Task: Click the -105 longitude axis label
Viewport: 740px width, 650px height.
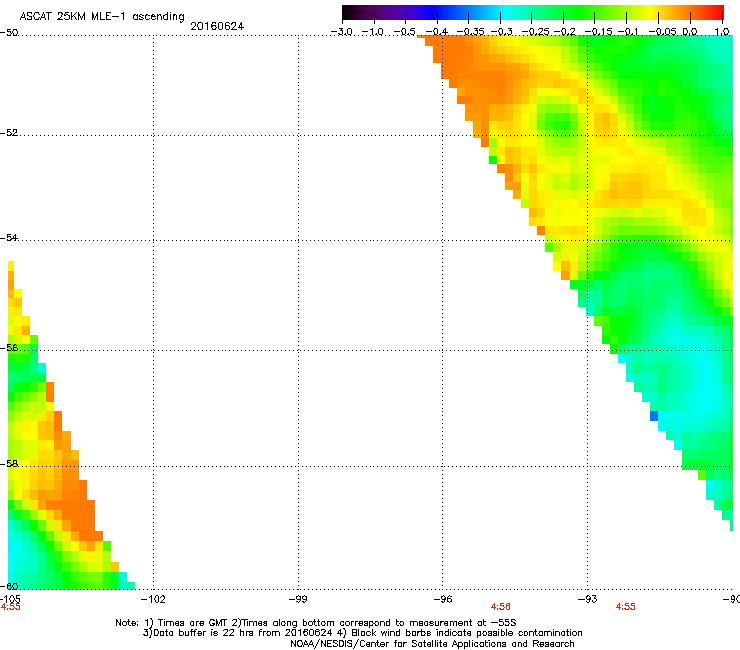Action: (10, 599)
